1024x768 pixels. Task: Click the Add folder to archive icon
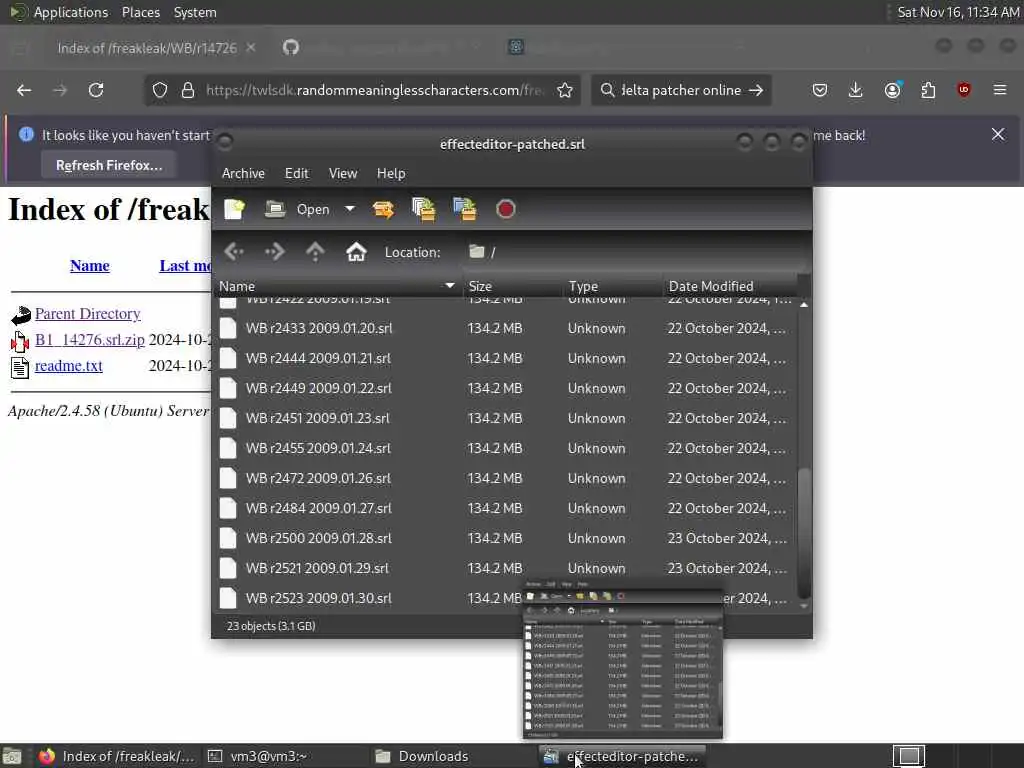(x=465, y=209)
